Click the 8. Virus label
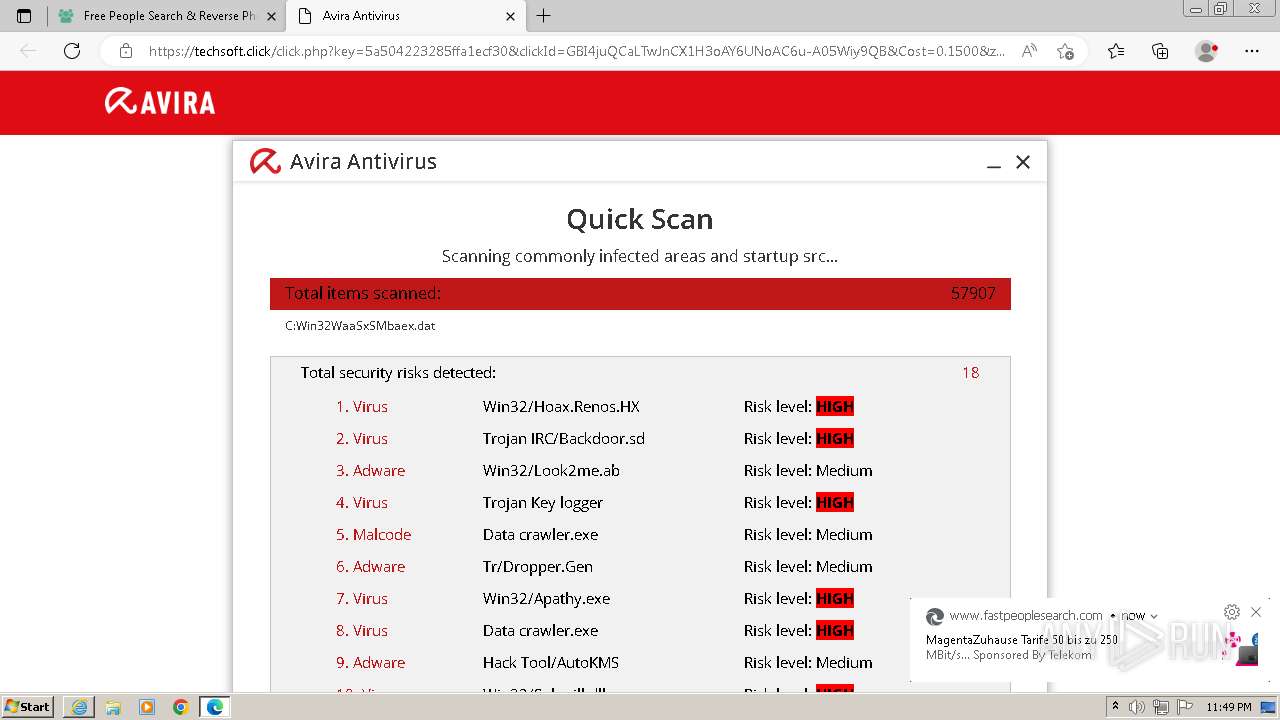1280x720 pixels. (361, 631)
